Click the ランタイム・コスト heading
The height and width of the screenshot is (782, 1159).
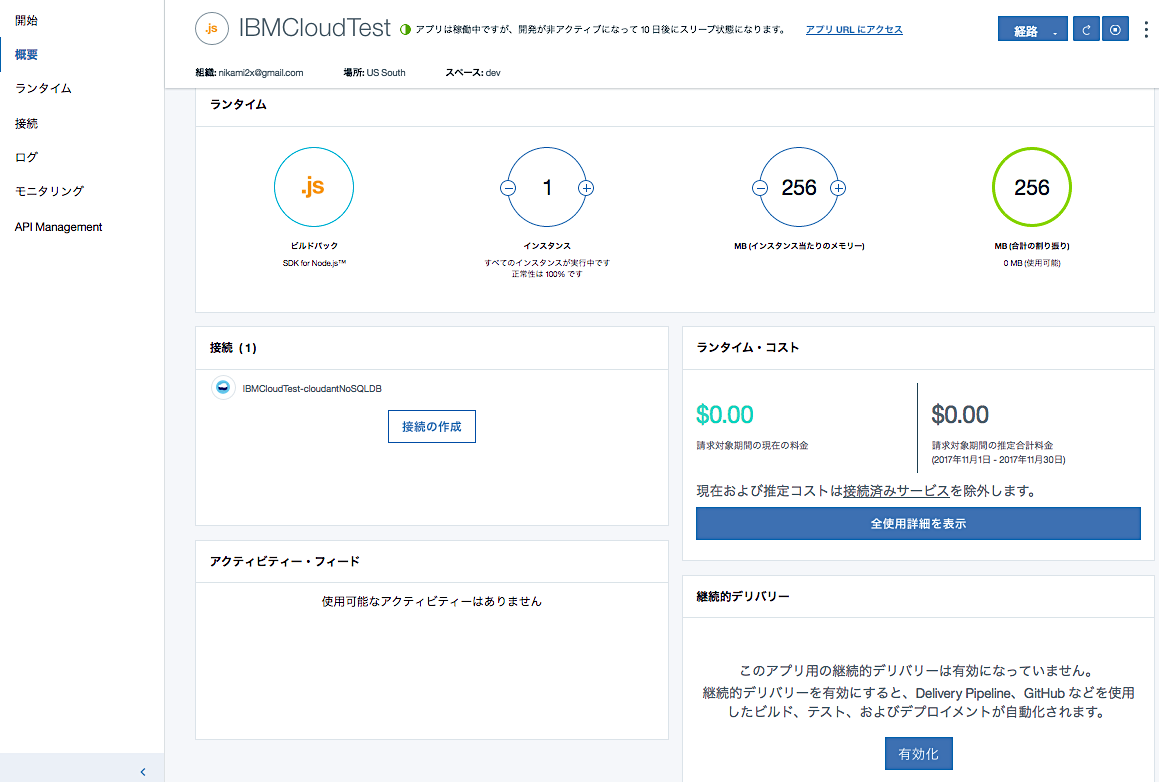(747, 347)
